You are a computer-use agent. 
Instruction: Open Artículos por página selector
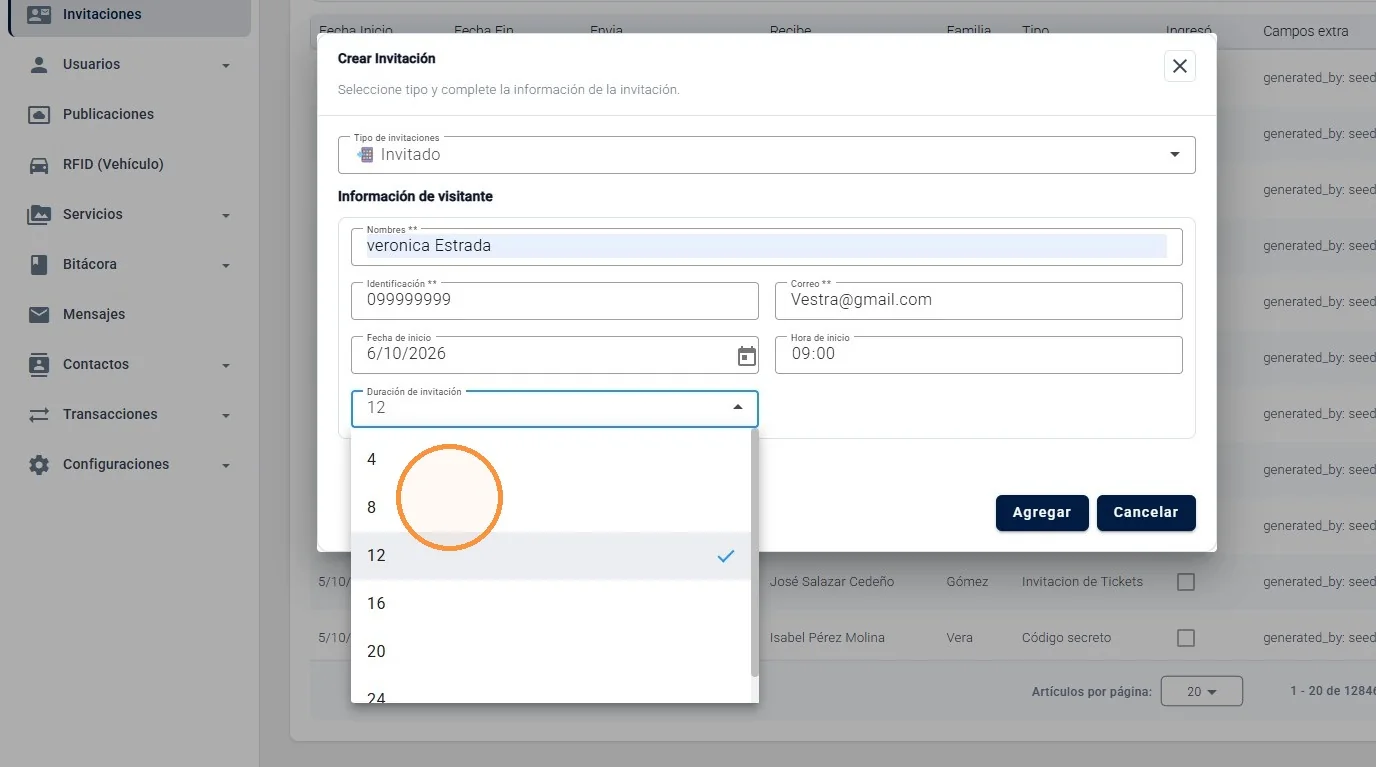tap(1201, 691)
